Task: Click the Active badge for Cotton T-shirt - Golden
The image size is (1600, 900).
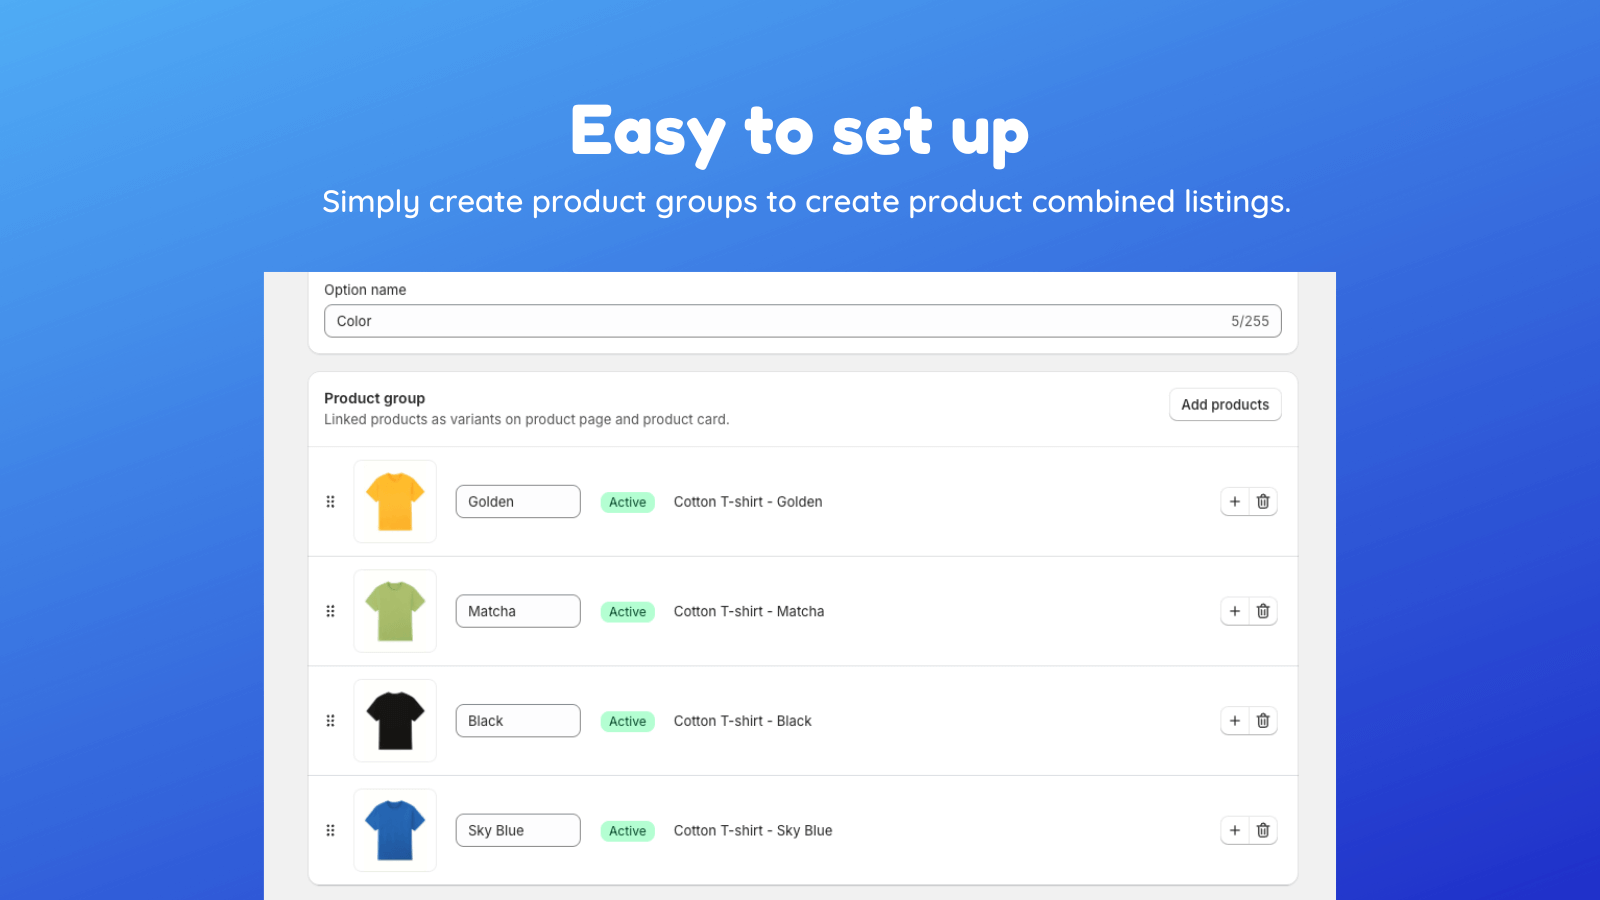Action: pyautogui.click(x=627, y=501)
